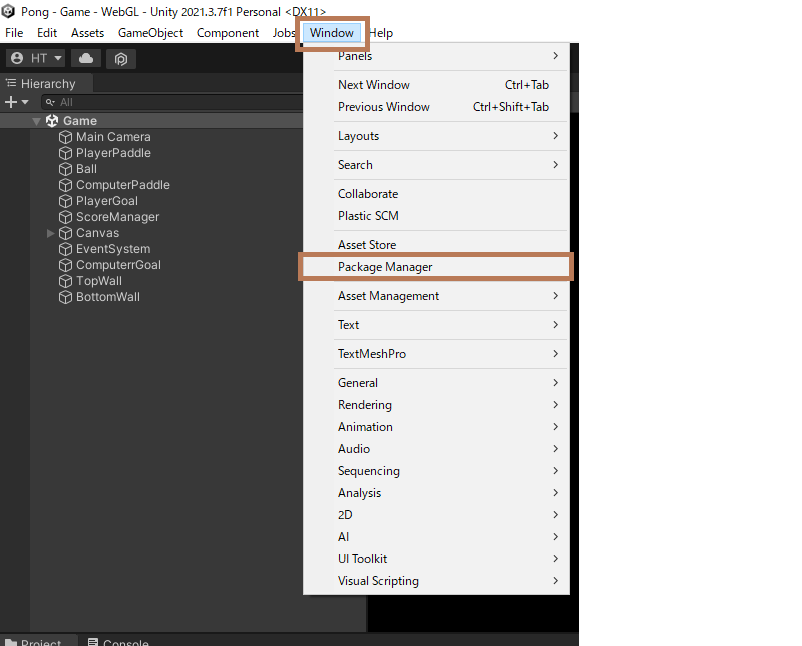Close the Window menu

[331, 33]
